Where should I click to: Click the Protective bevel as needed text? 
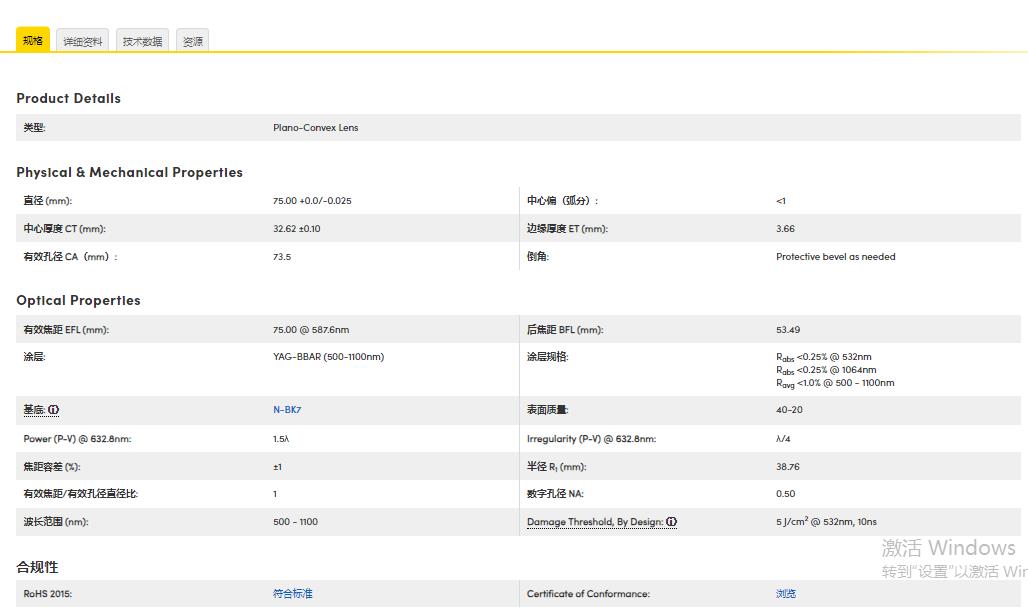pyautogui.click(x=835, y=257)
